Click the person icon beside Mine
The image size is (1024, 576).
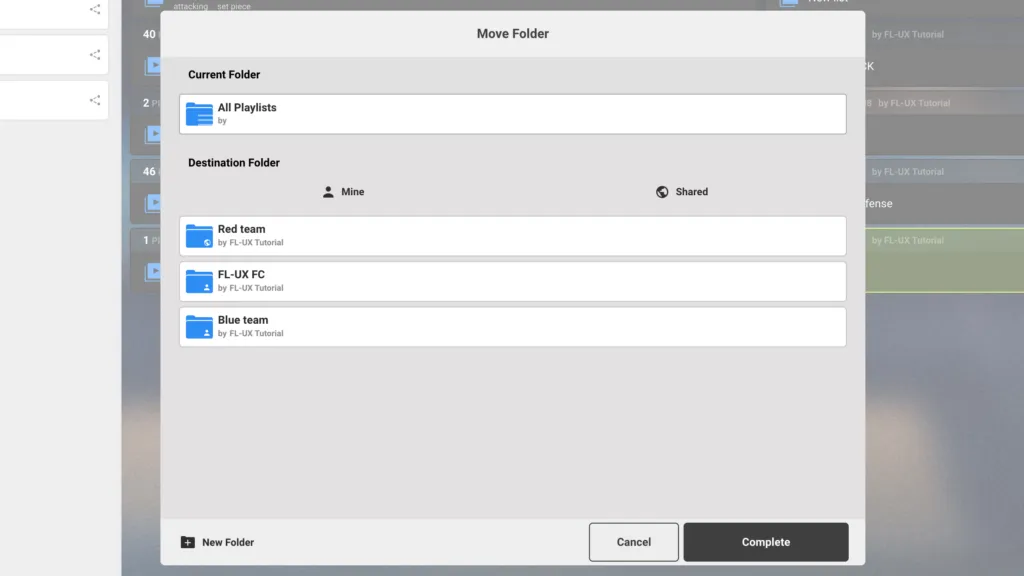click(x=328, y=191)
